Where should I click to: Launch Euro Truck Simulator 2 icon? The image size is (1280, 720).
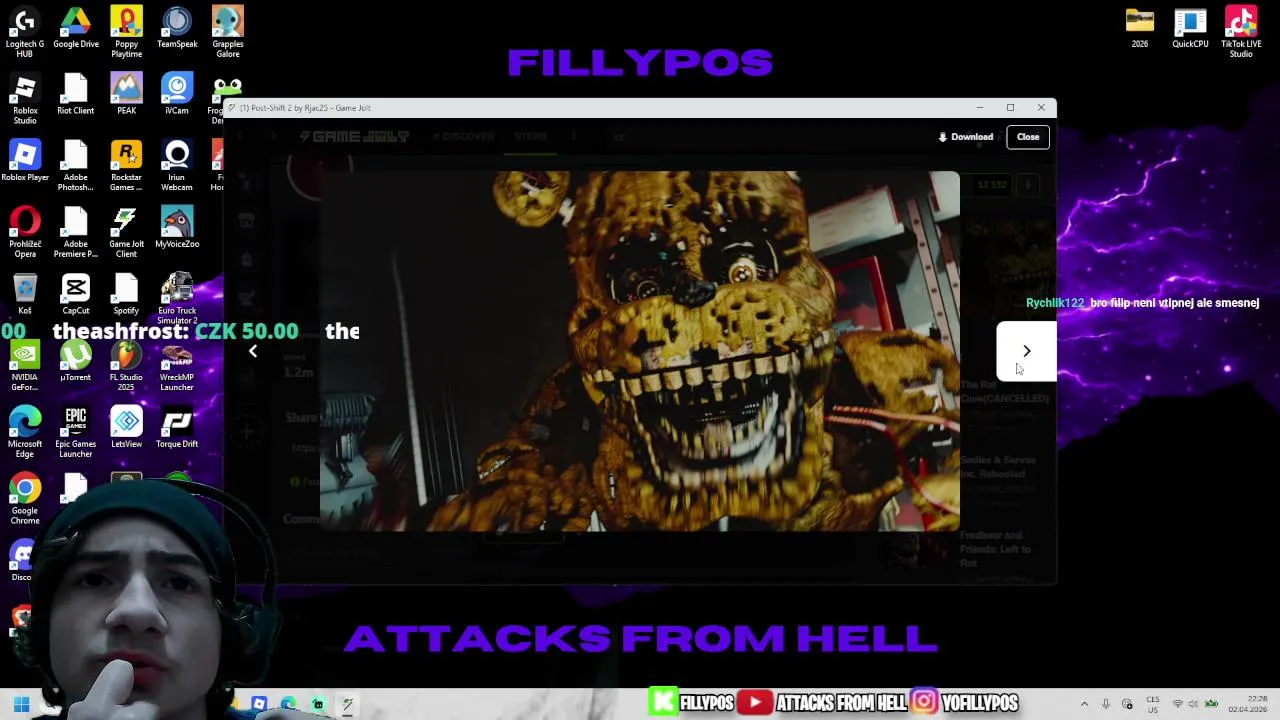click(x=177, y=299)
